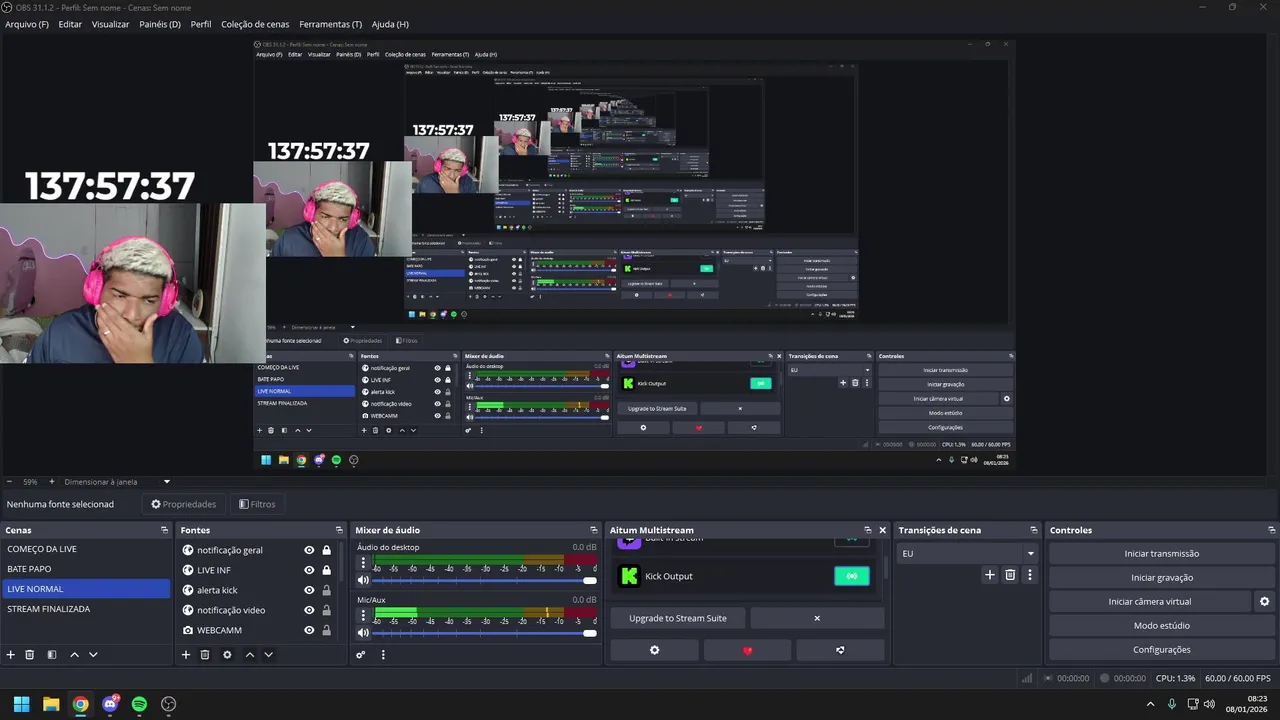Remove selected scene with trash icon
Image resolution: width=1280 pixels, height=720 pixels.
30,655
